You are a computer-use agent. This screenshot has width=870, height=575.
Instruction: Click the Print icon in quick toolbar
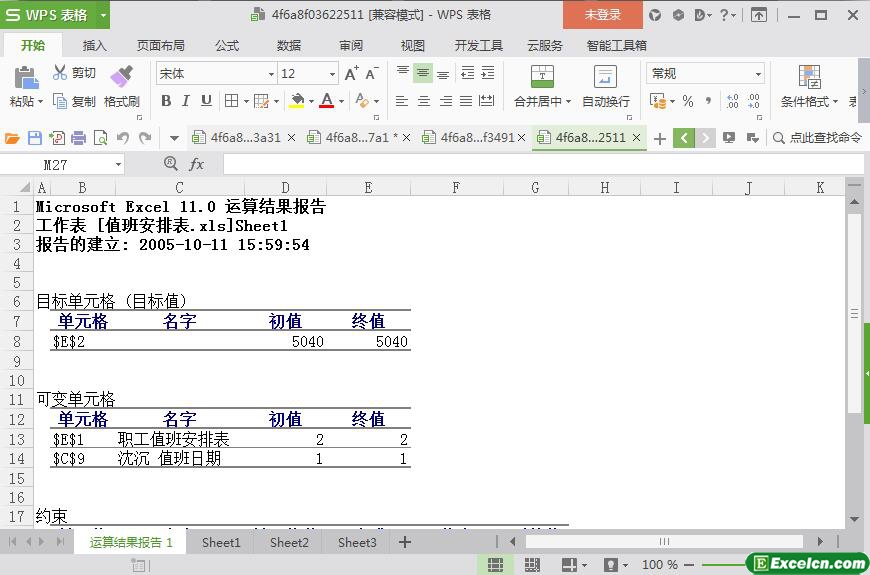(x=79, y=138)
